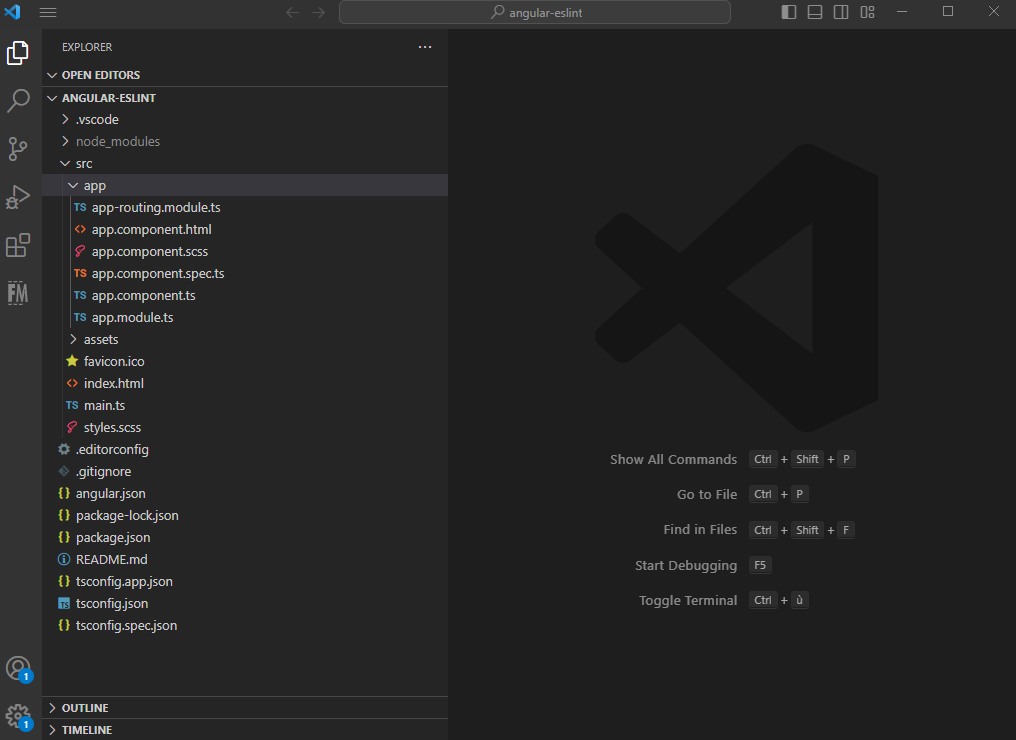
Task: Toggle the Primary Side Bar visibility
Action: pos(789,11)
